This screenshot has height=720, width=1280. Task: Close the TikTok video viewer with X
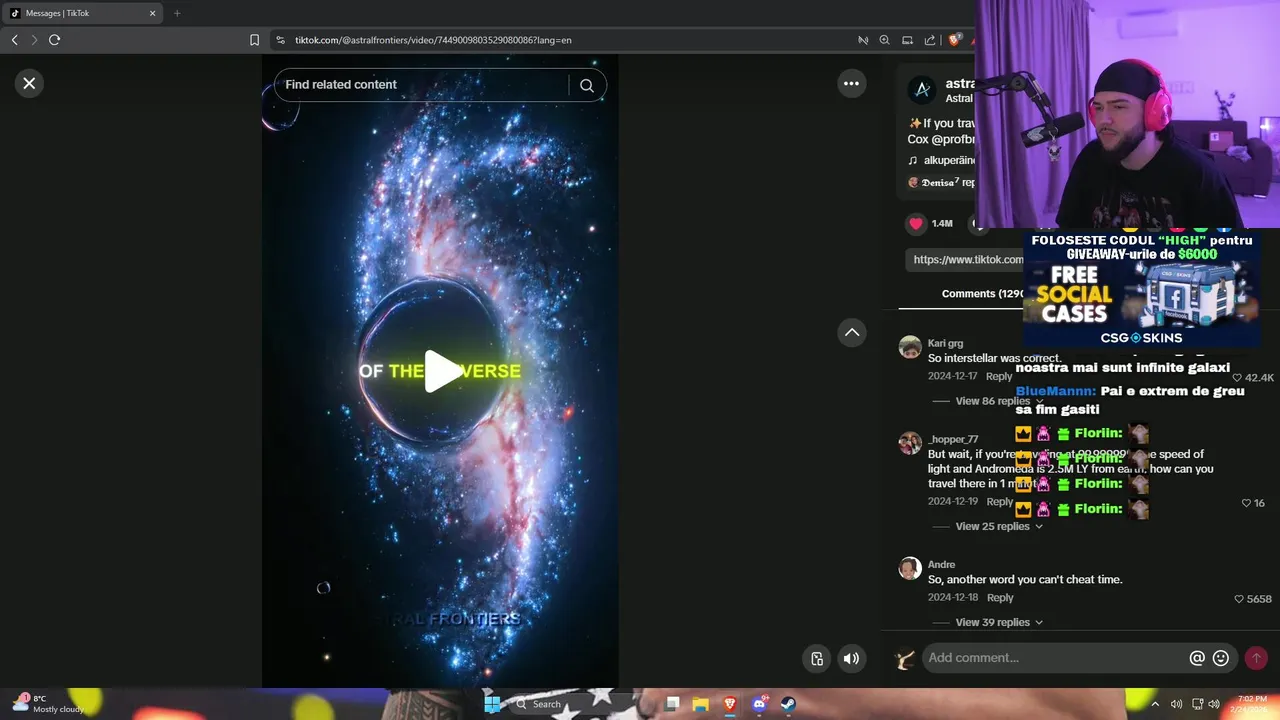pos(29,83)
